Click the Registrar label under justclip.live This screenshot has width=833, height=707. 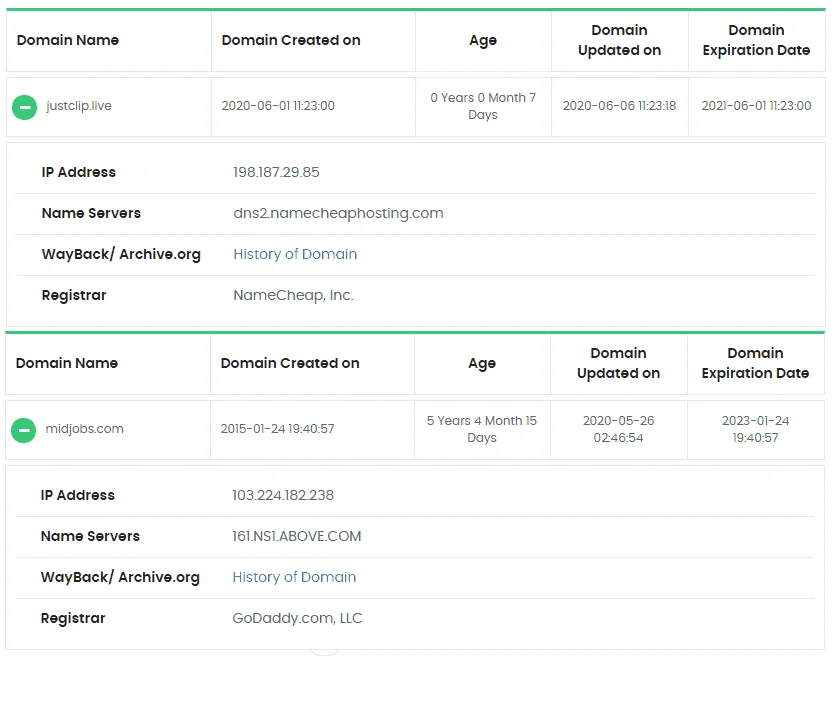click(74, 296)
